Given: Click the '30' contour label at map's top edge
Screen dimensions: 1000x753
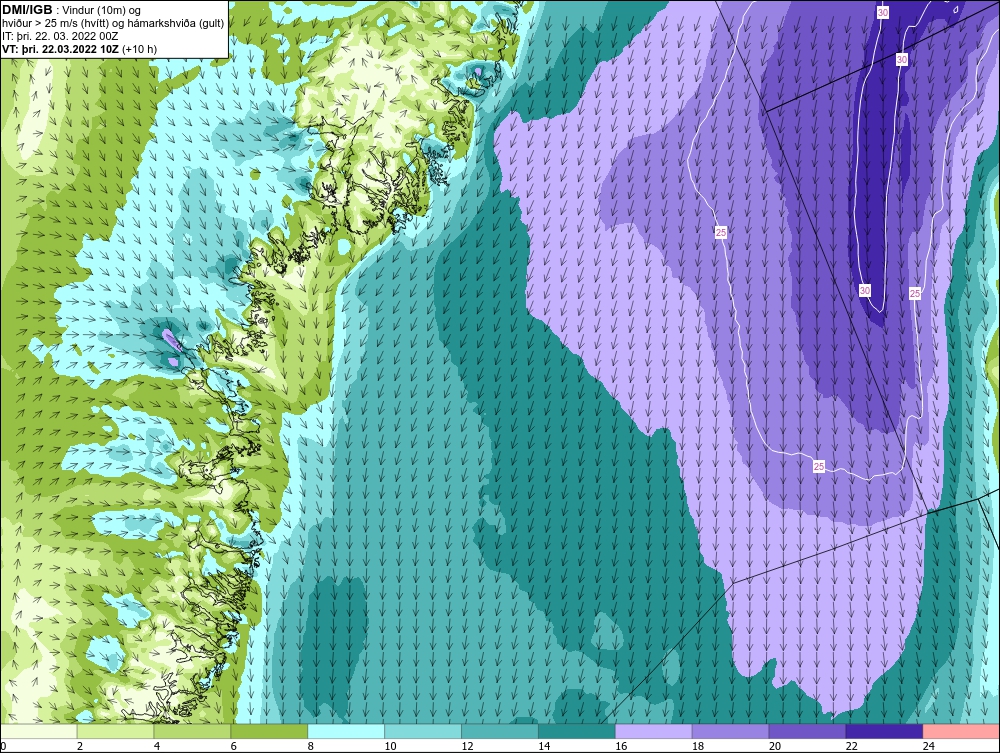Looking at the screenshot, I should [x=883, y=12].
